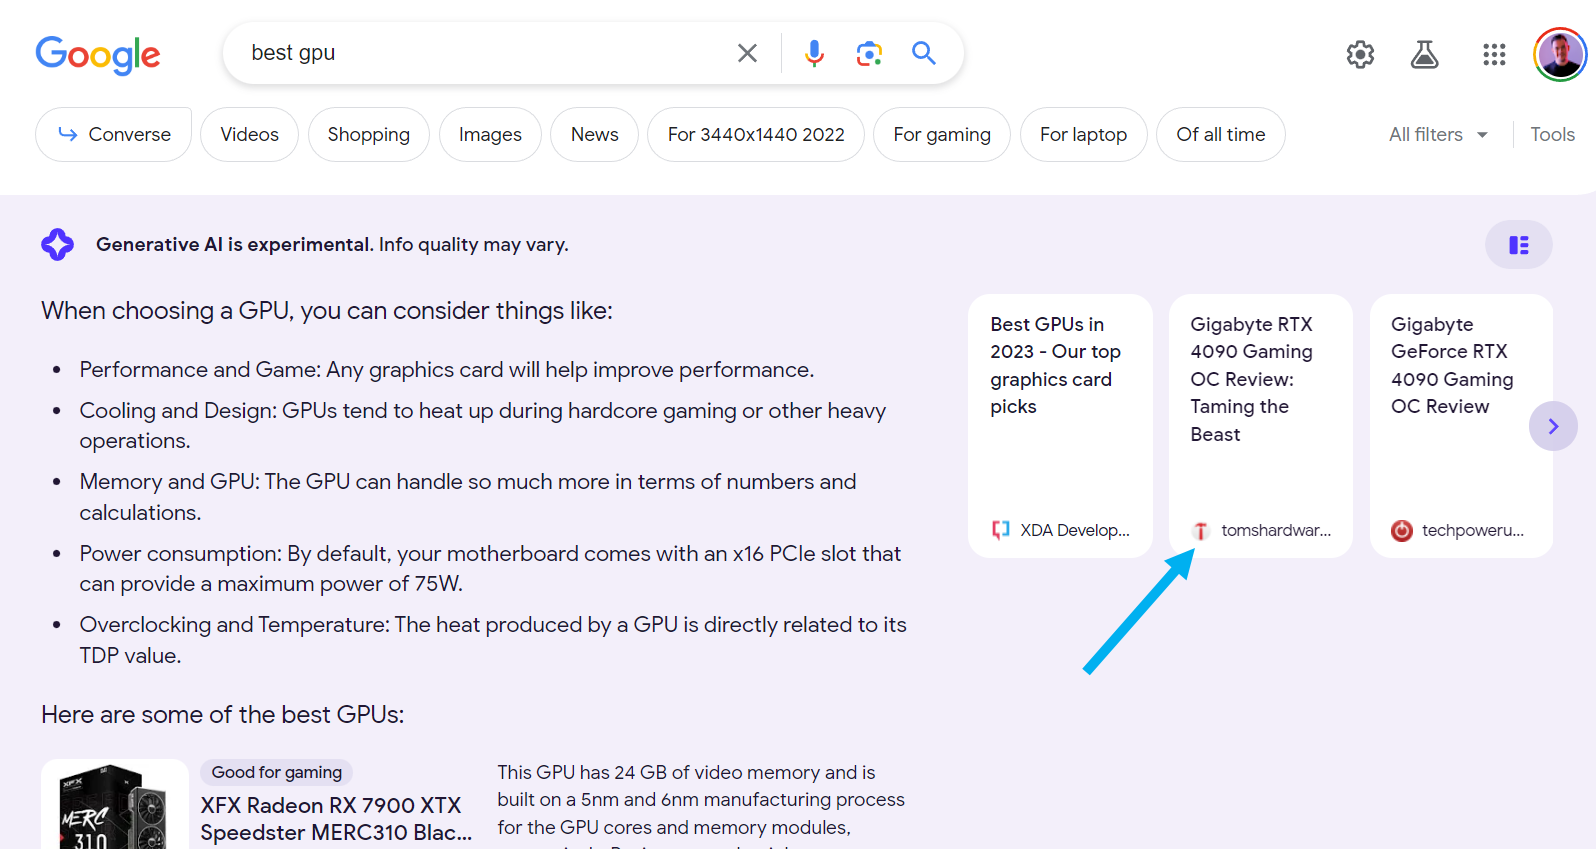Image resolution: width=1596 pixels, height=849 pixels.
Task: Click the Google logo
Action: (x=98, y=55)
